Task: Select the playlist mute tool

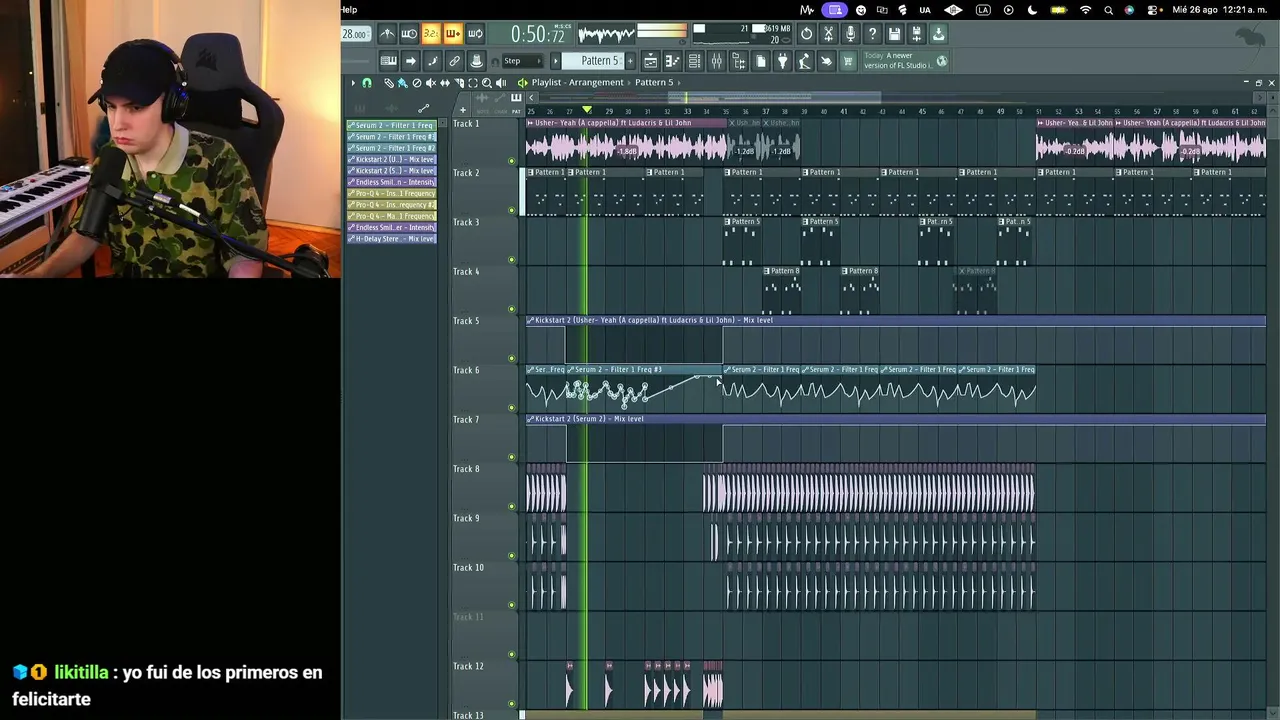Action: (x=431, y=83)
